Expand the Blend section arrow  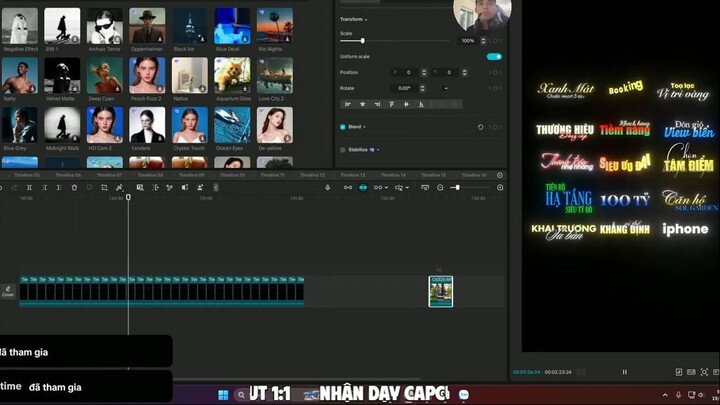tap(364, 127)
